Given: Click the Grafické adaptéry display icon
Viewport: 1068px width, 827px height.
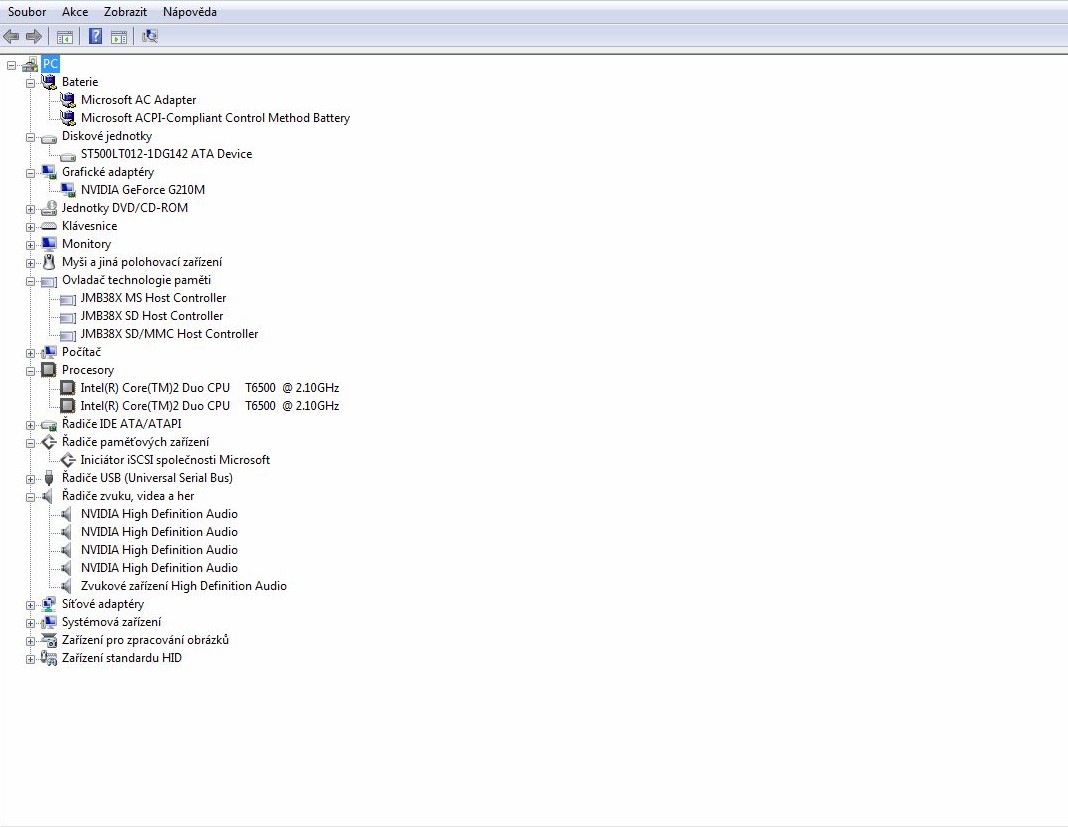Looking at the screenshot, I should pyautogui.click(x=48, y=172).
